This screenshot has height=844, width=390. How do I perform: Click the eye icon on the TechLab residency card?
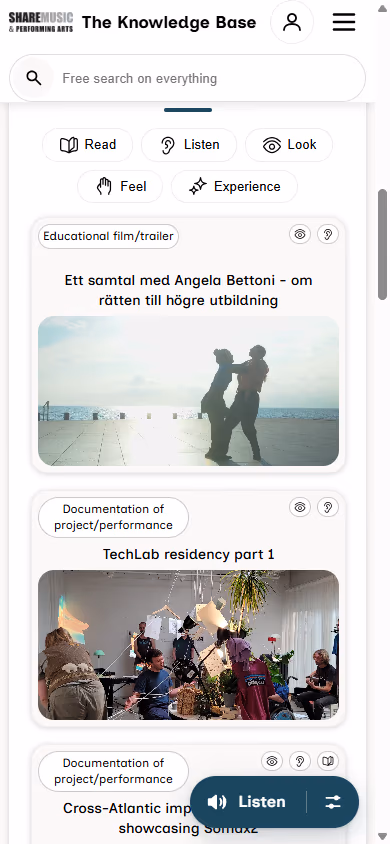[300, 507]
